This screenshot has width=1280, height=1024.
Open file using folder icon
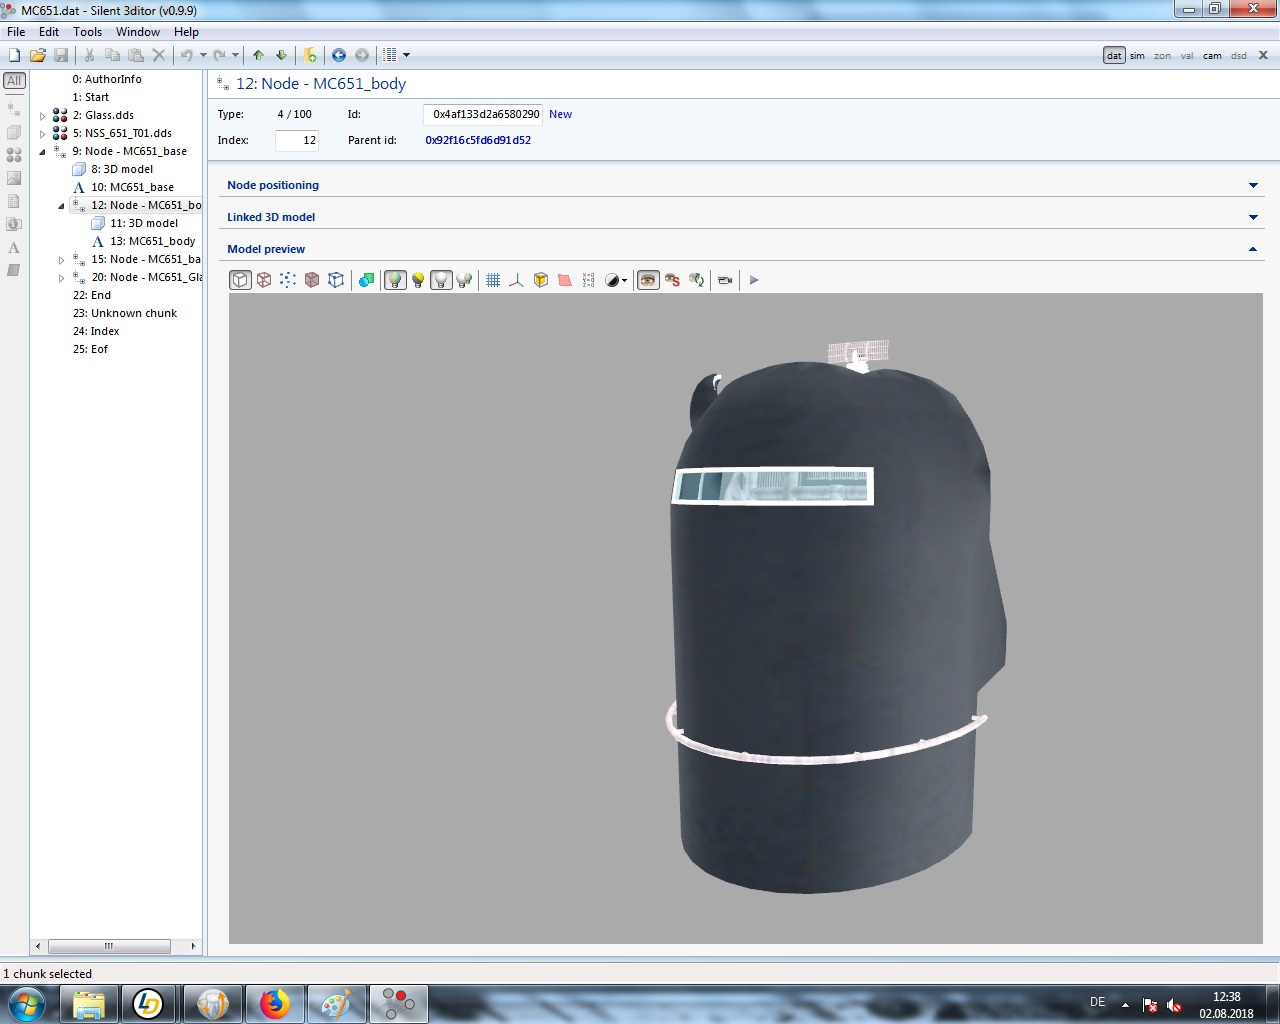38,55
